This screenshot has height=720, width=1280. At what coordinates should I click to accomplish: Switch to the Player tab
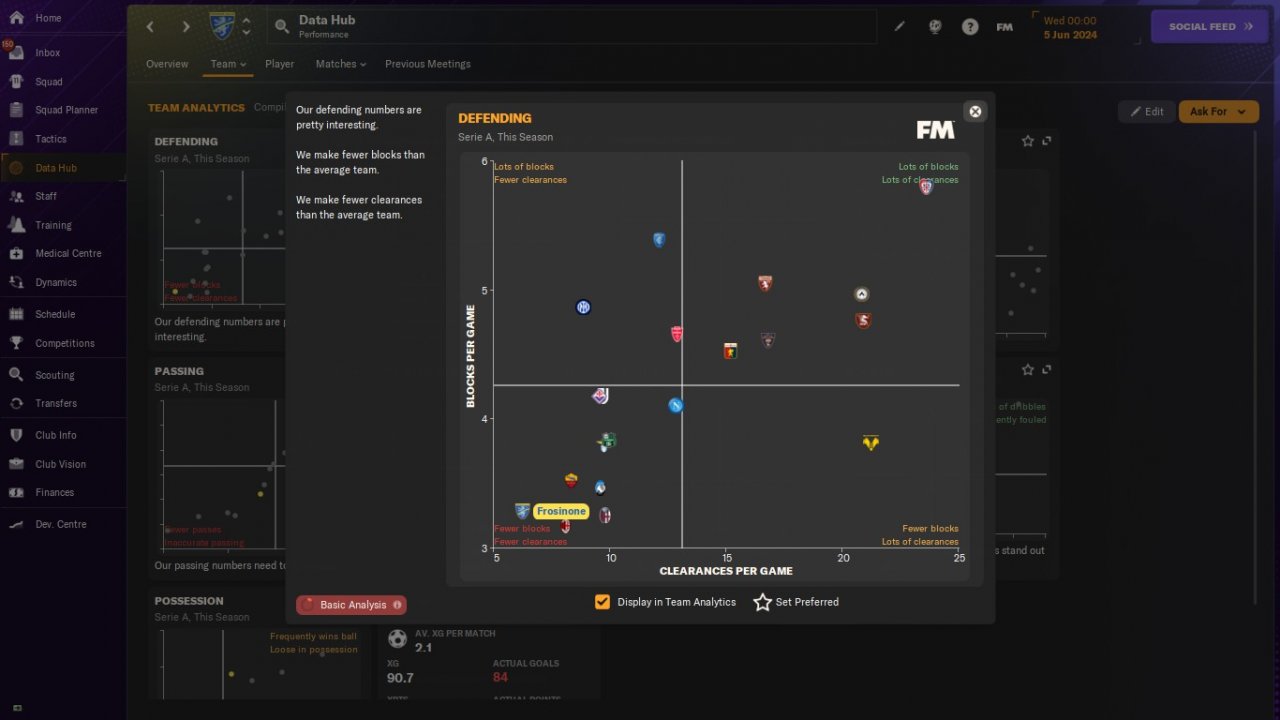pyautogui.click(x=280, y=64)
